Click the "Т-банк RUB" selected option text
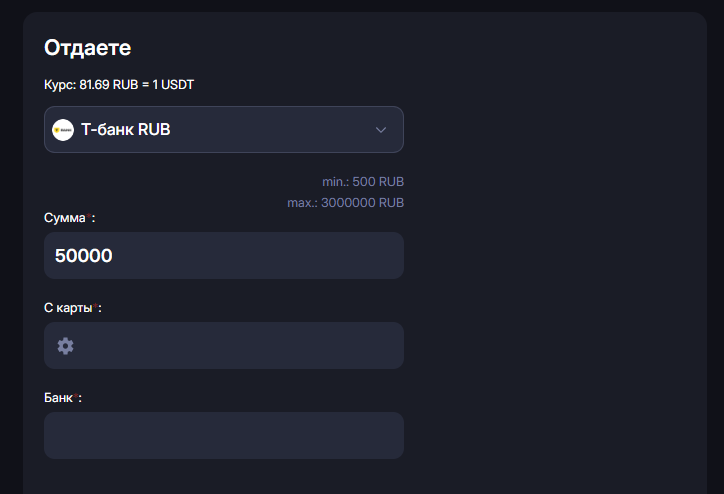The height and width of the screenshot is (494, 724). [126, 130]
